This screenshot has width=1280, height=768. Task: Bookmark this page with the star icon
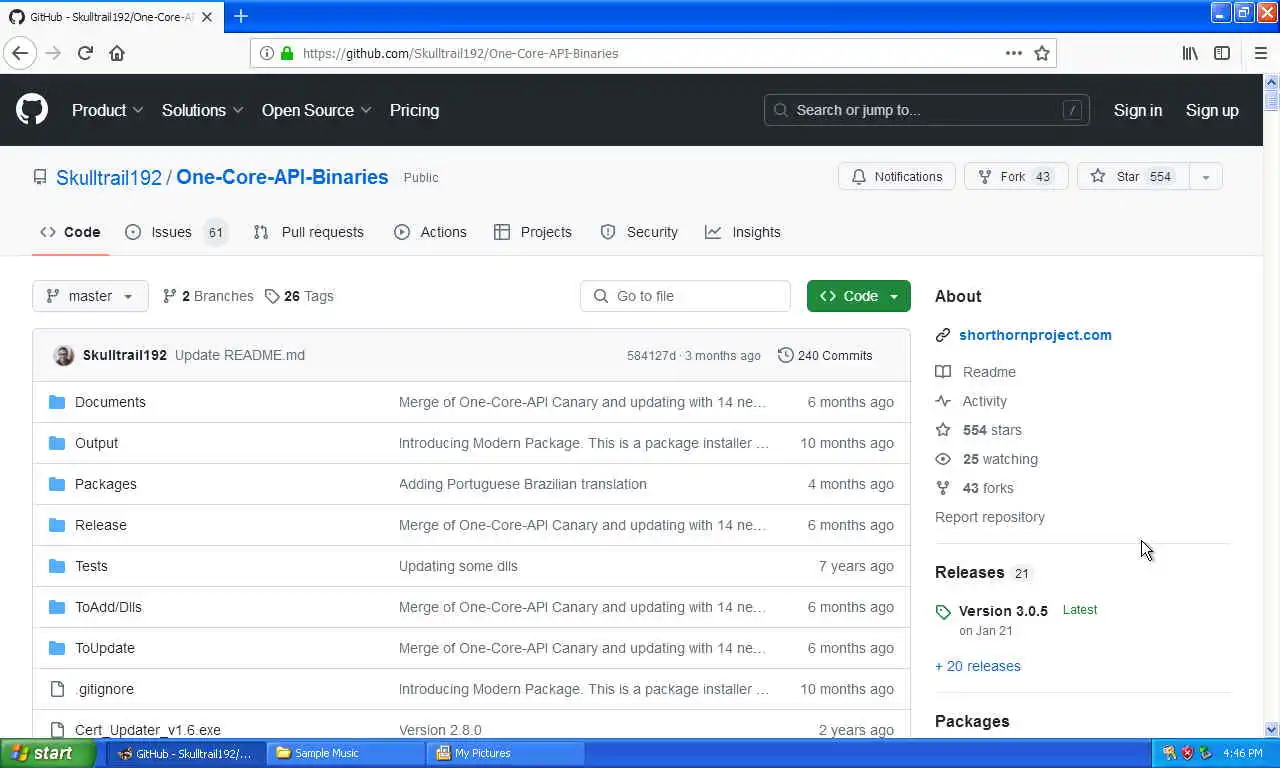(x=1042, y=53)
